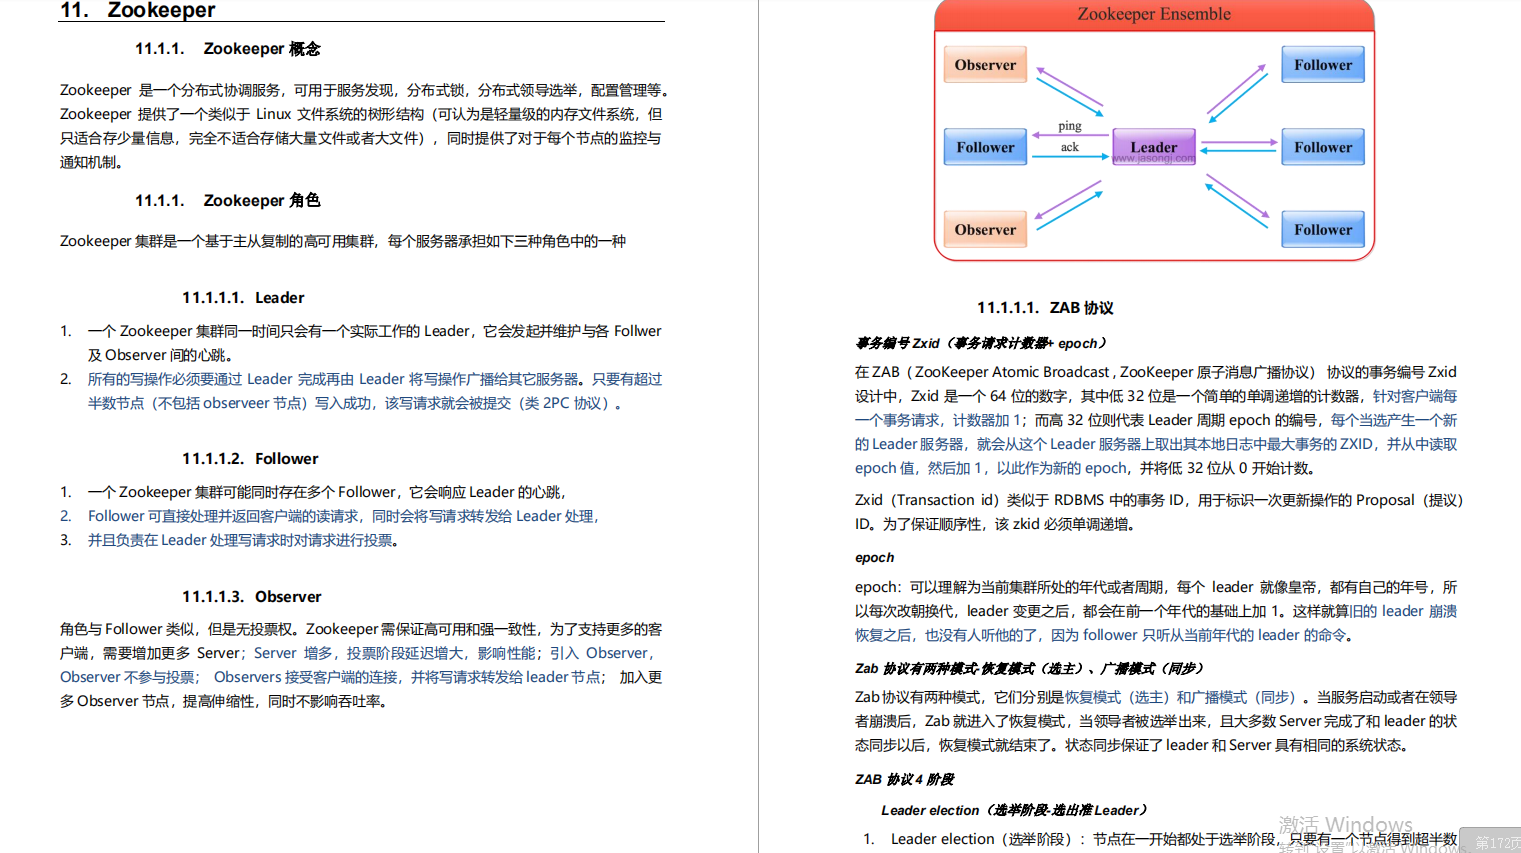Click the middle-left Follower box
This screenshot has height=853, width=1521.
coord(984,146)
